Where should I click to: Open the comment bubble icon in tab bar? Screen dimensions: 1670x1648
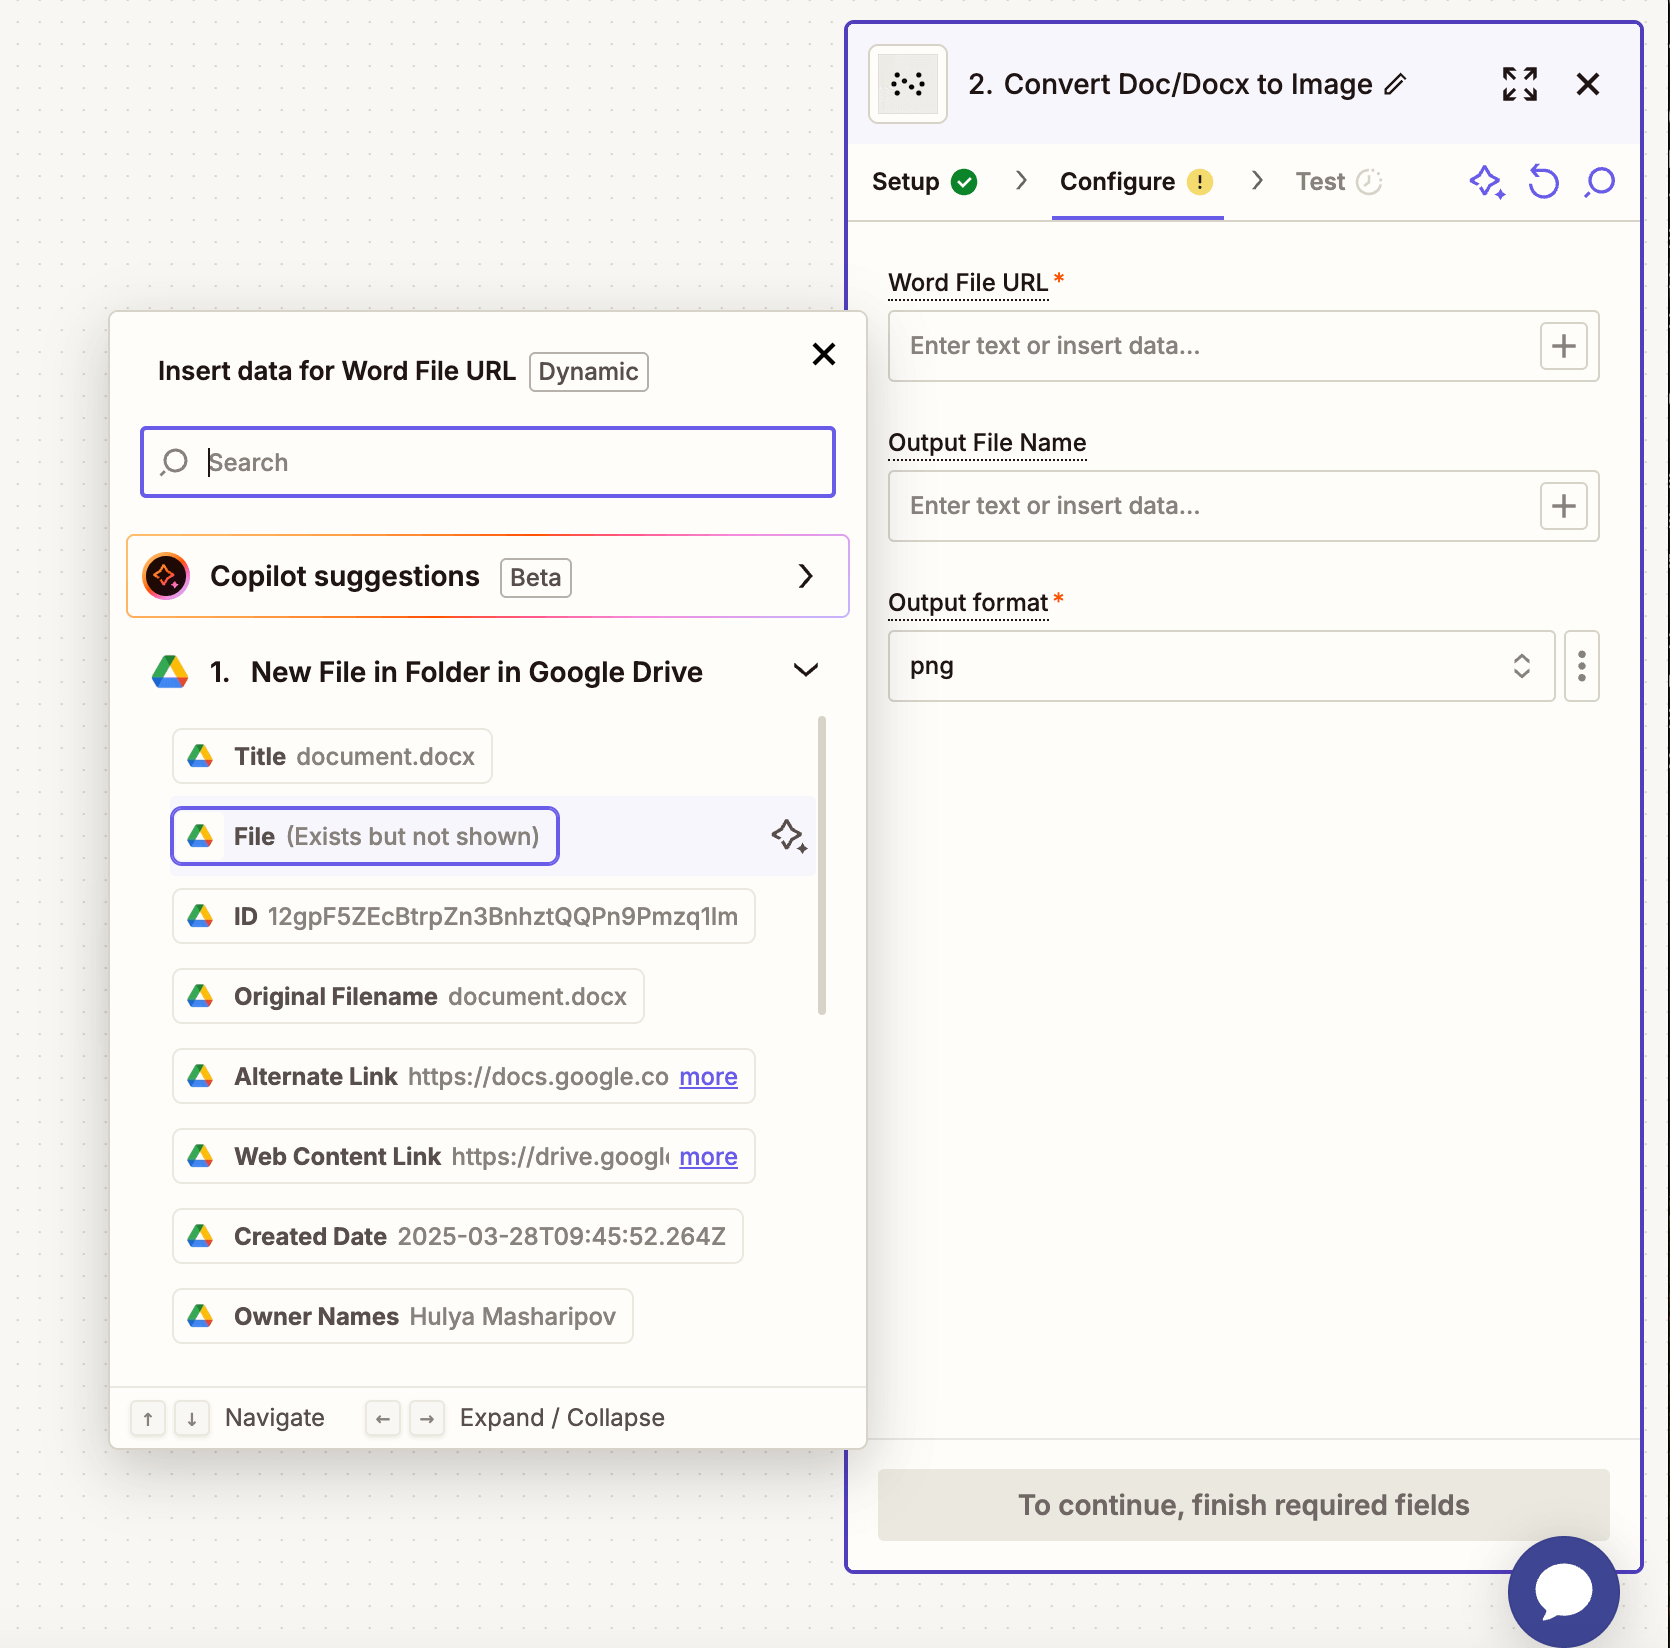[1600, 182]
